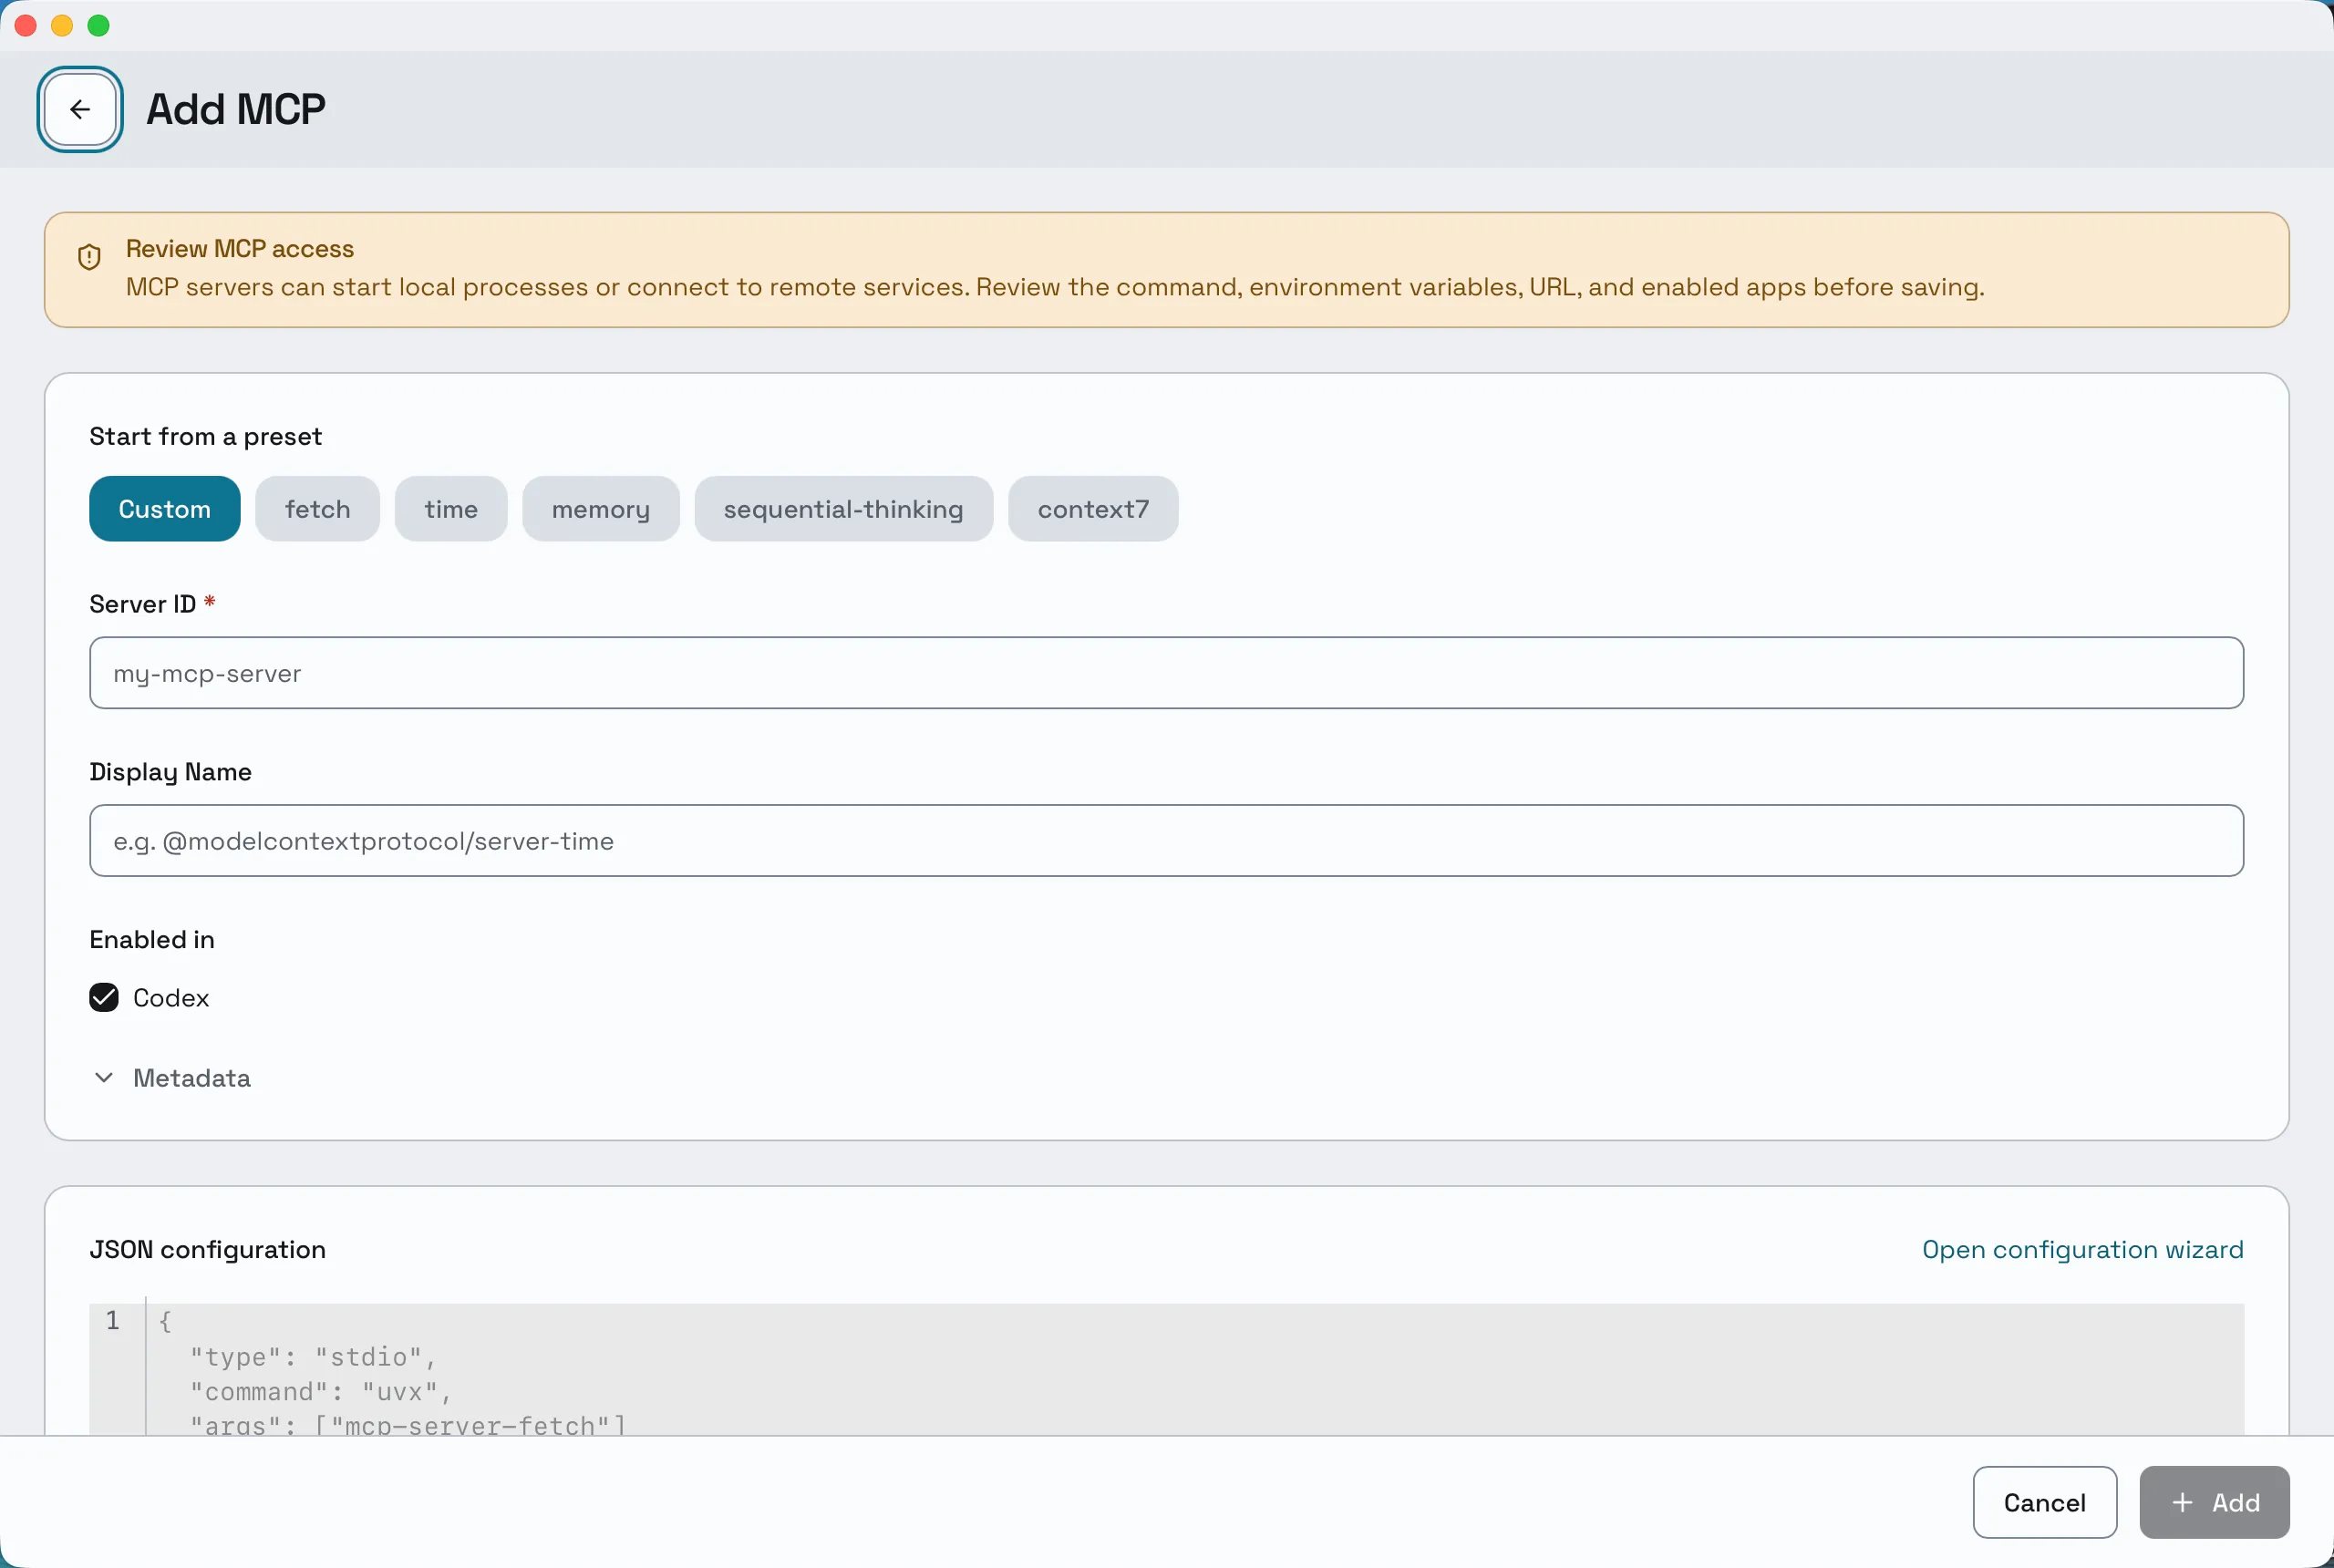
Task: Click inside the JSON configuration editor
Action: tap(1166, 1370)
